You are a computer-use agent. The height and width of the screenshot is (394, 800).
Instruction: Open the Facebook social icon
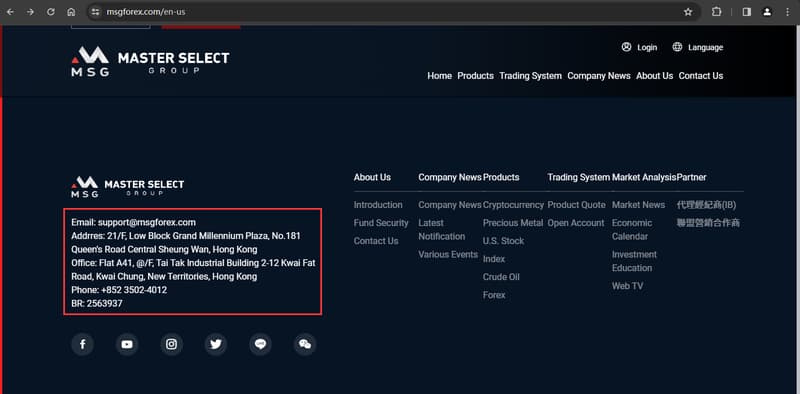tap(83, 344)
